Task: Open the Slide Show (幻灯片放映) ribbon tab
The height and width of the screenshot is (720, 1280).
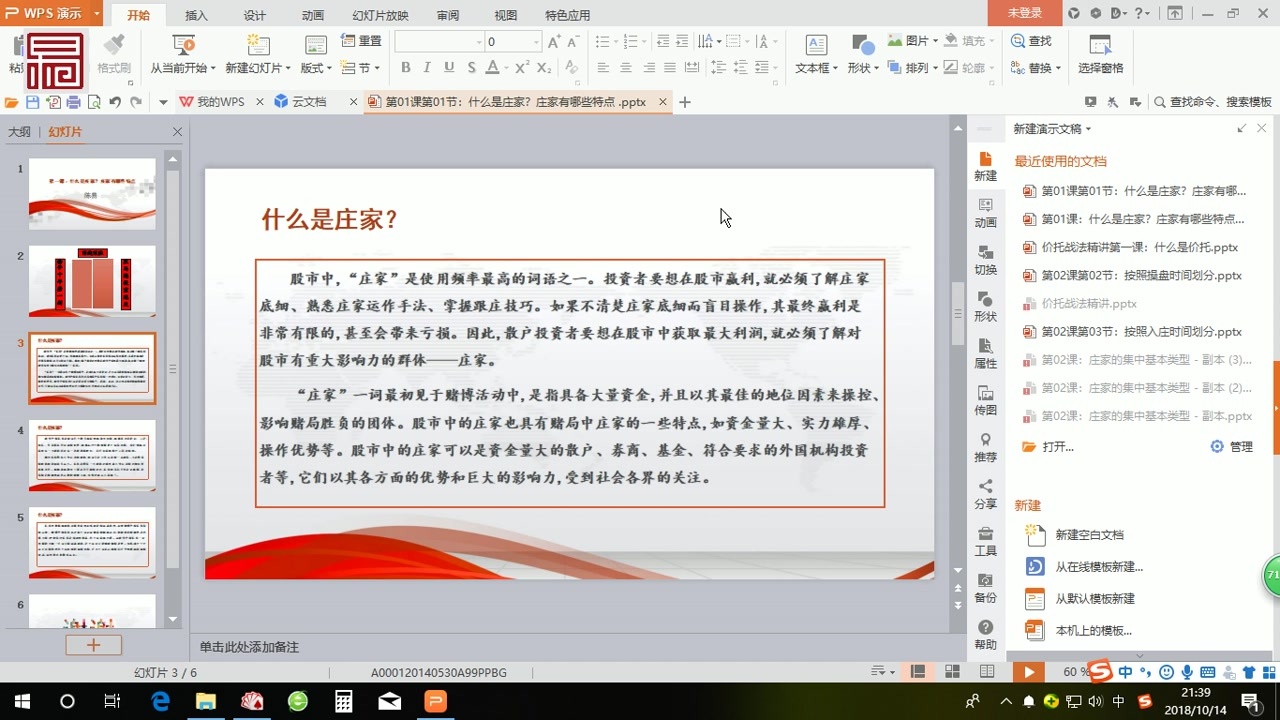Action: pyautogui.click(x=380, y=15)
